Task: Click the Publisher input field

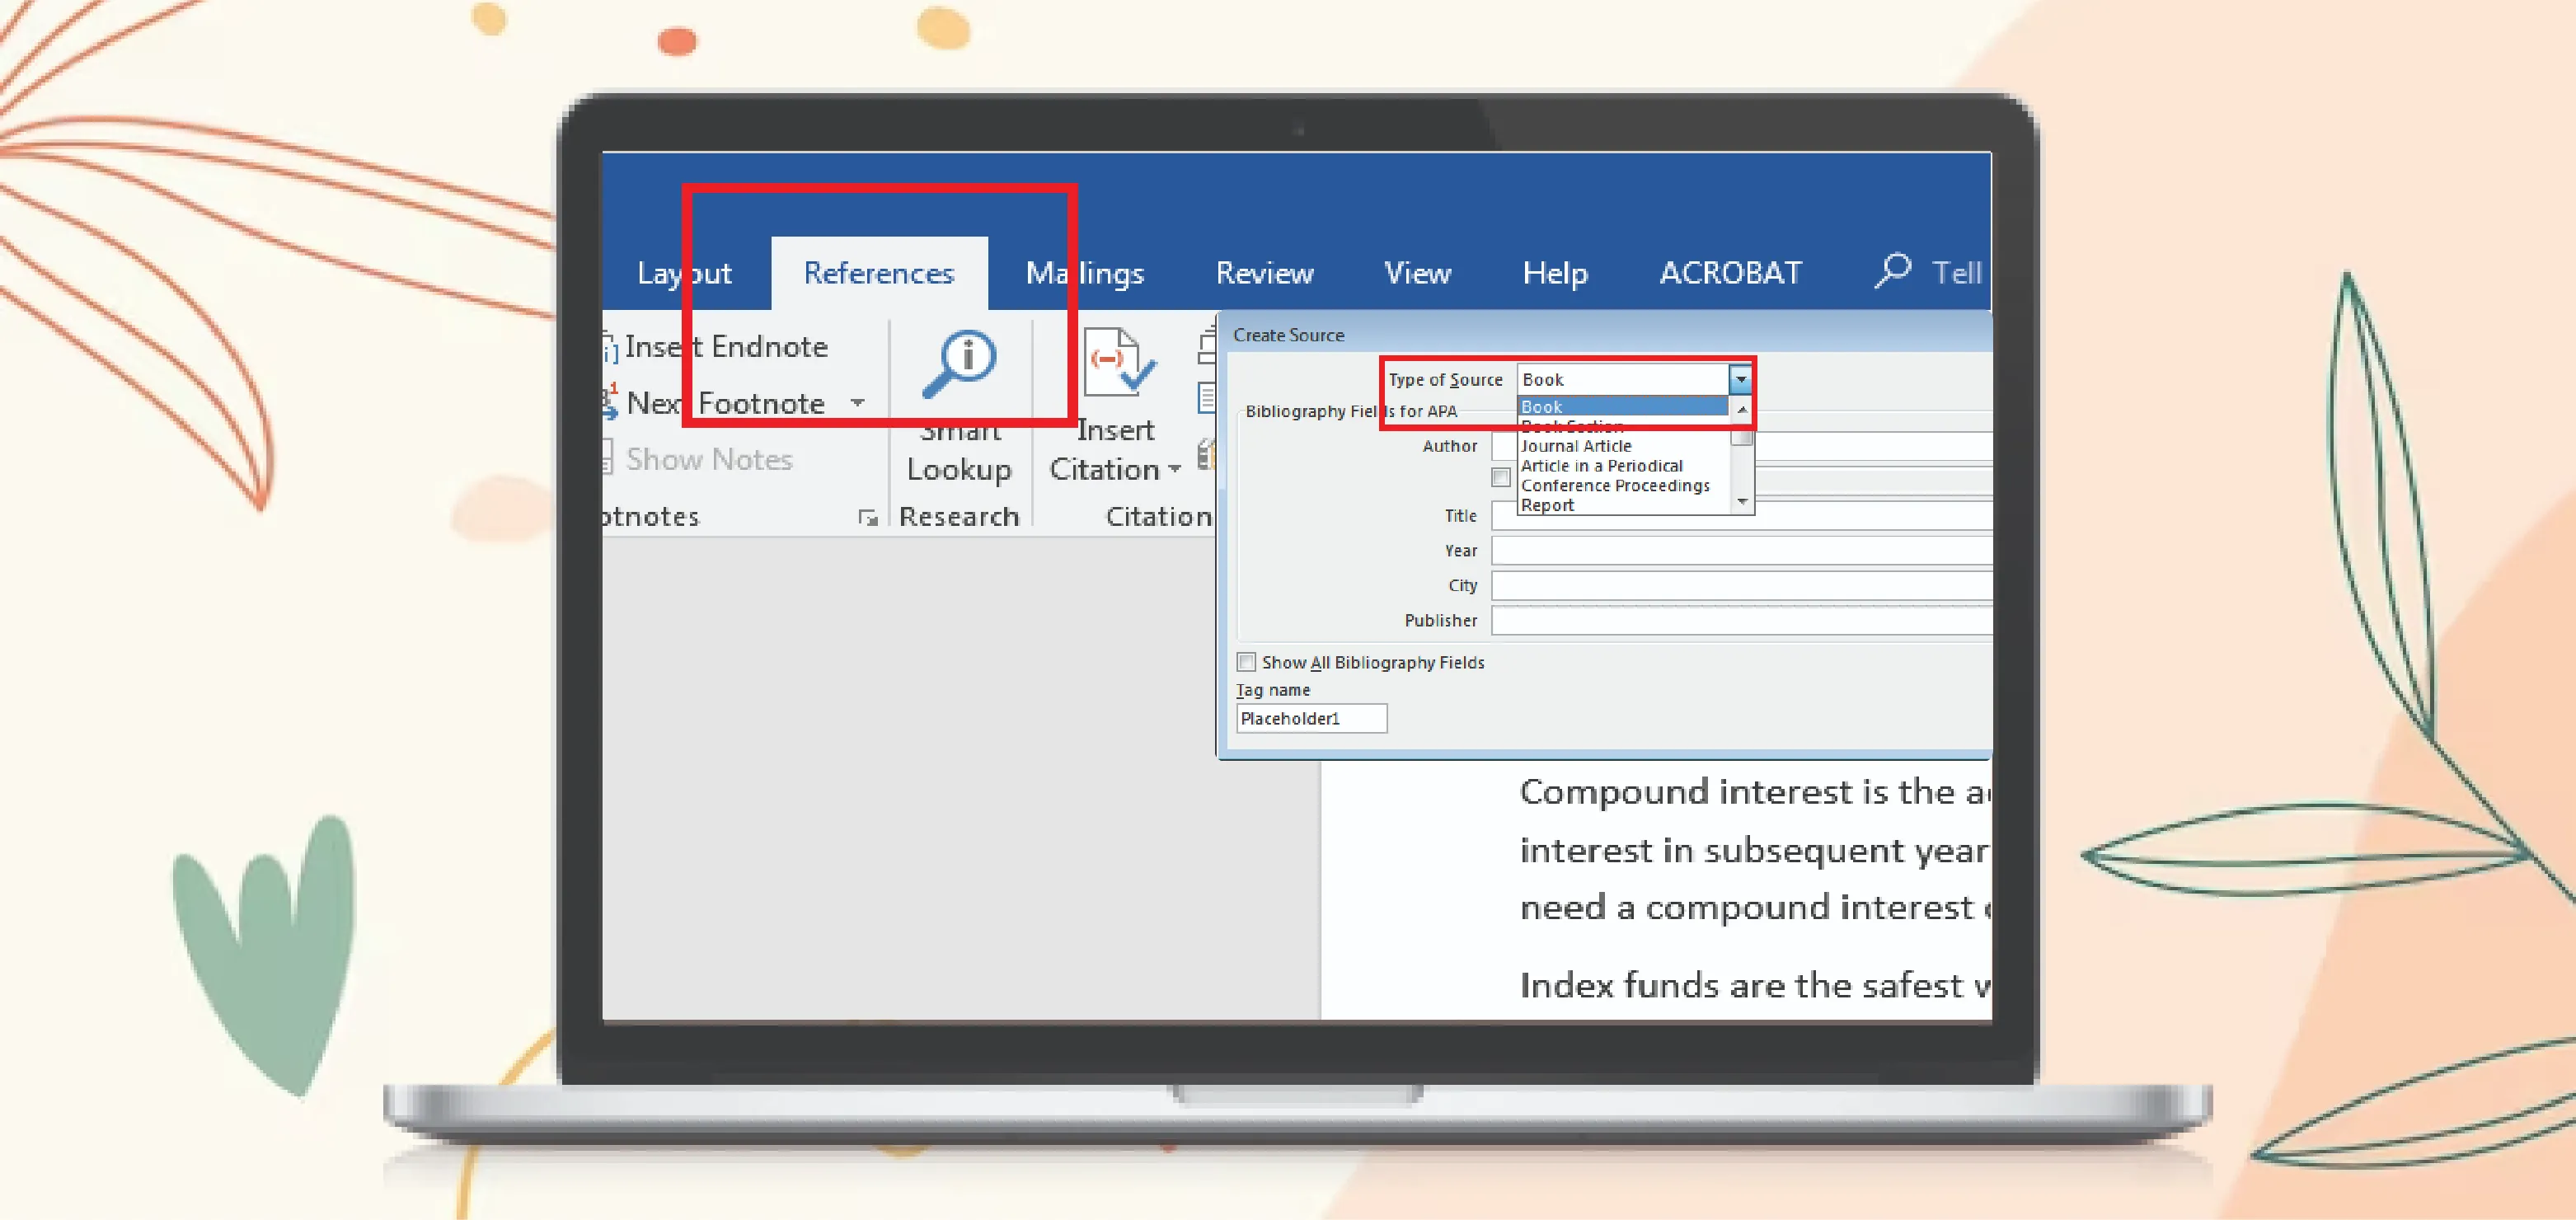Action: pos(1740,621)
